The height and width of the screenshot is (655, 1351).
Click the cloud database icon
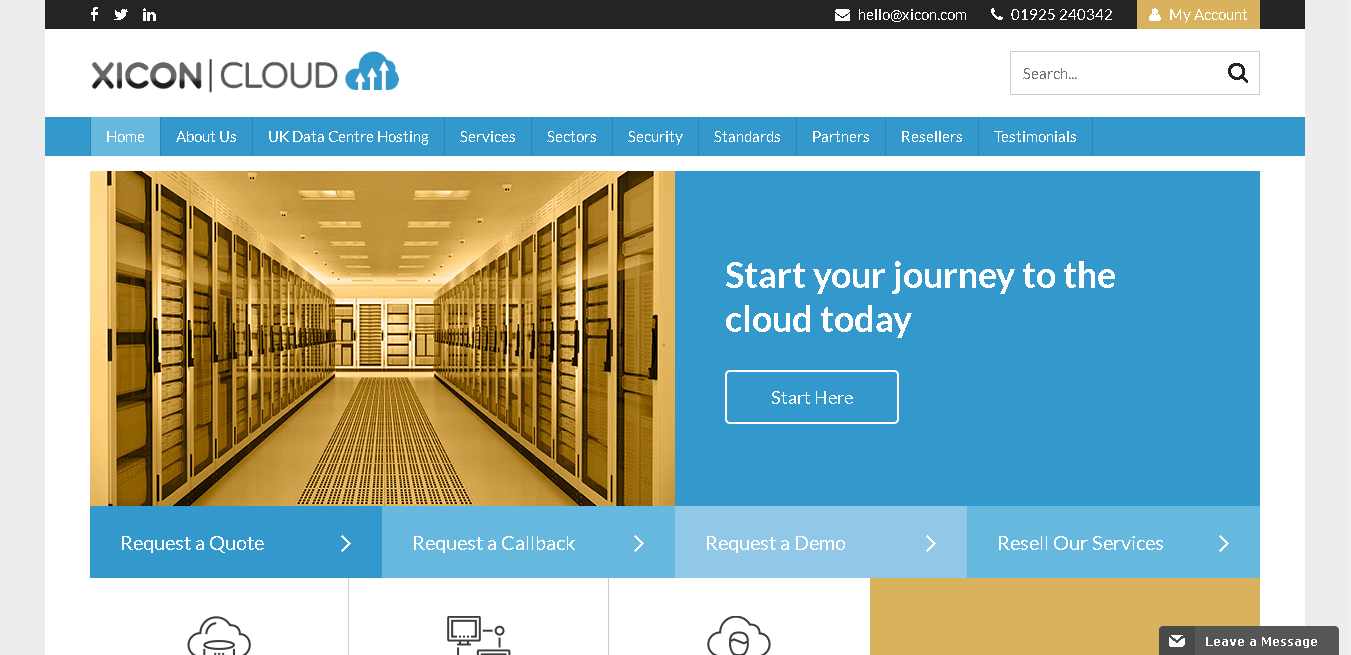tap(219, 635)
